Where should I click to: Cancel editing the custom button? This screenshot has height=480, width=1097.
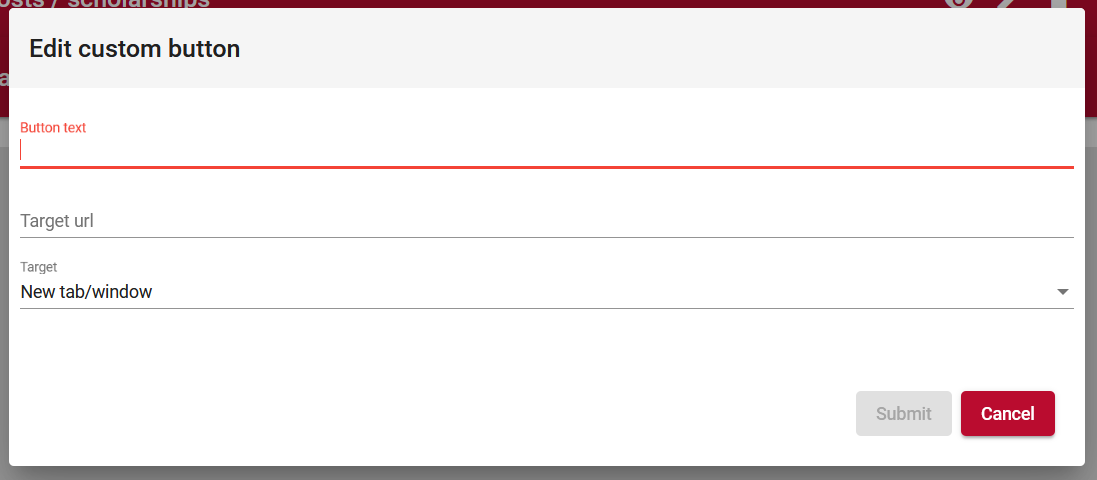pyautogui.click(x=1007, y=414)
